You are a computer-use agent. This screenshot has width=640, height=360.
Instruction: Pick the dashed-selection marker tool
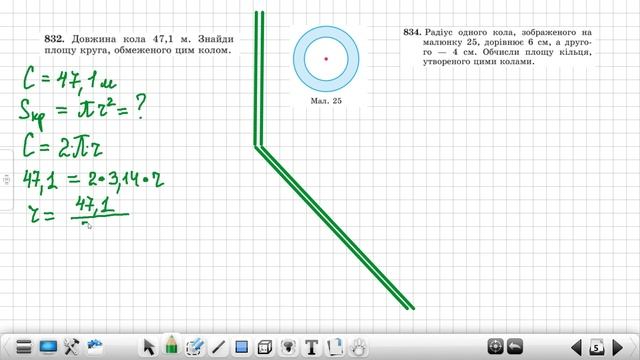[195, 347]
